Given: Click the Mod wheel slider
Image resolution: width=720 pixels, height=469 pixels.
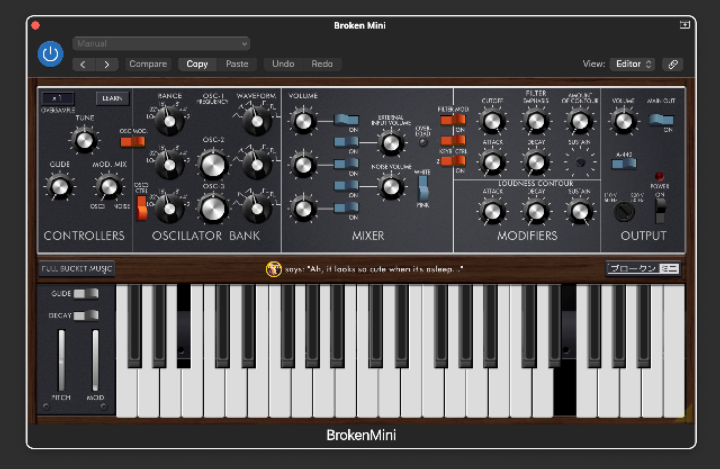Looking at the screenshot, I should (x=96, y=360).
